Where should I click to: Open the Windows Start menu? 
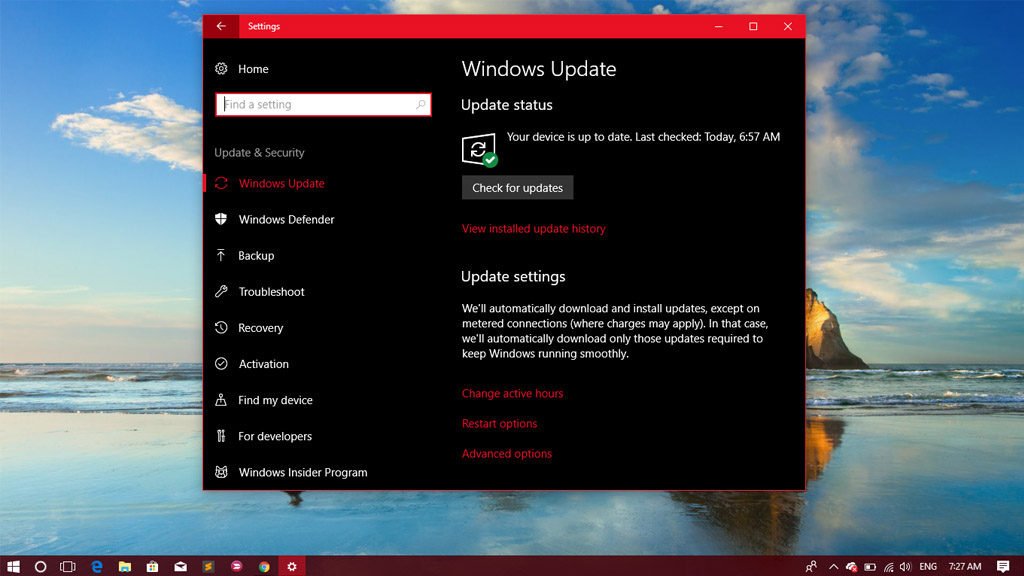pyautogui.click(x=13, y=566)
